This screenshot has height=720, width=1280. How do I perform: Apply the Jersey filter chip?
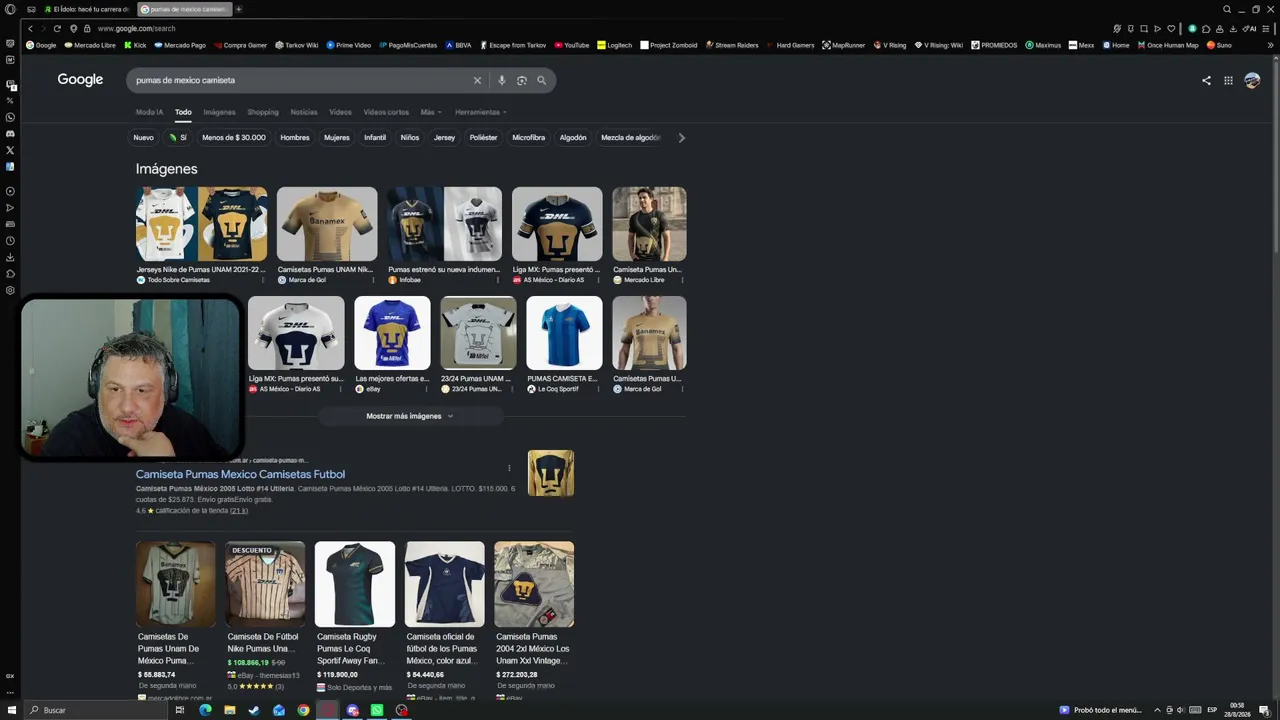444,138
